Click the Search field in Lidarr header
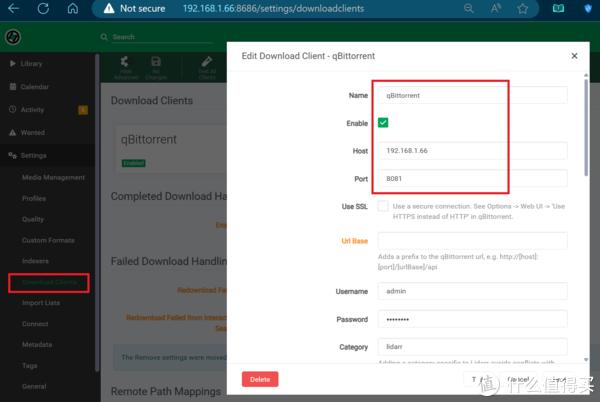This screenshot has height=402, width=600. tap(162, 37)
